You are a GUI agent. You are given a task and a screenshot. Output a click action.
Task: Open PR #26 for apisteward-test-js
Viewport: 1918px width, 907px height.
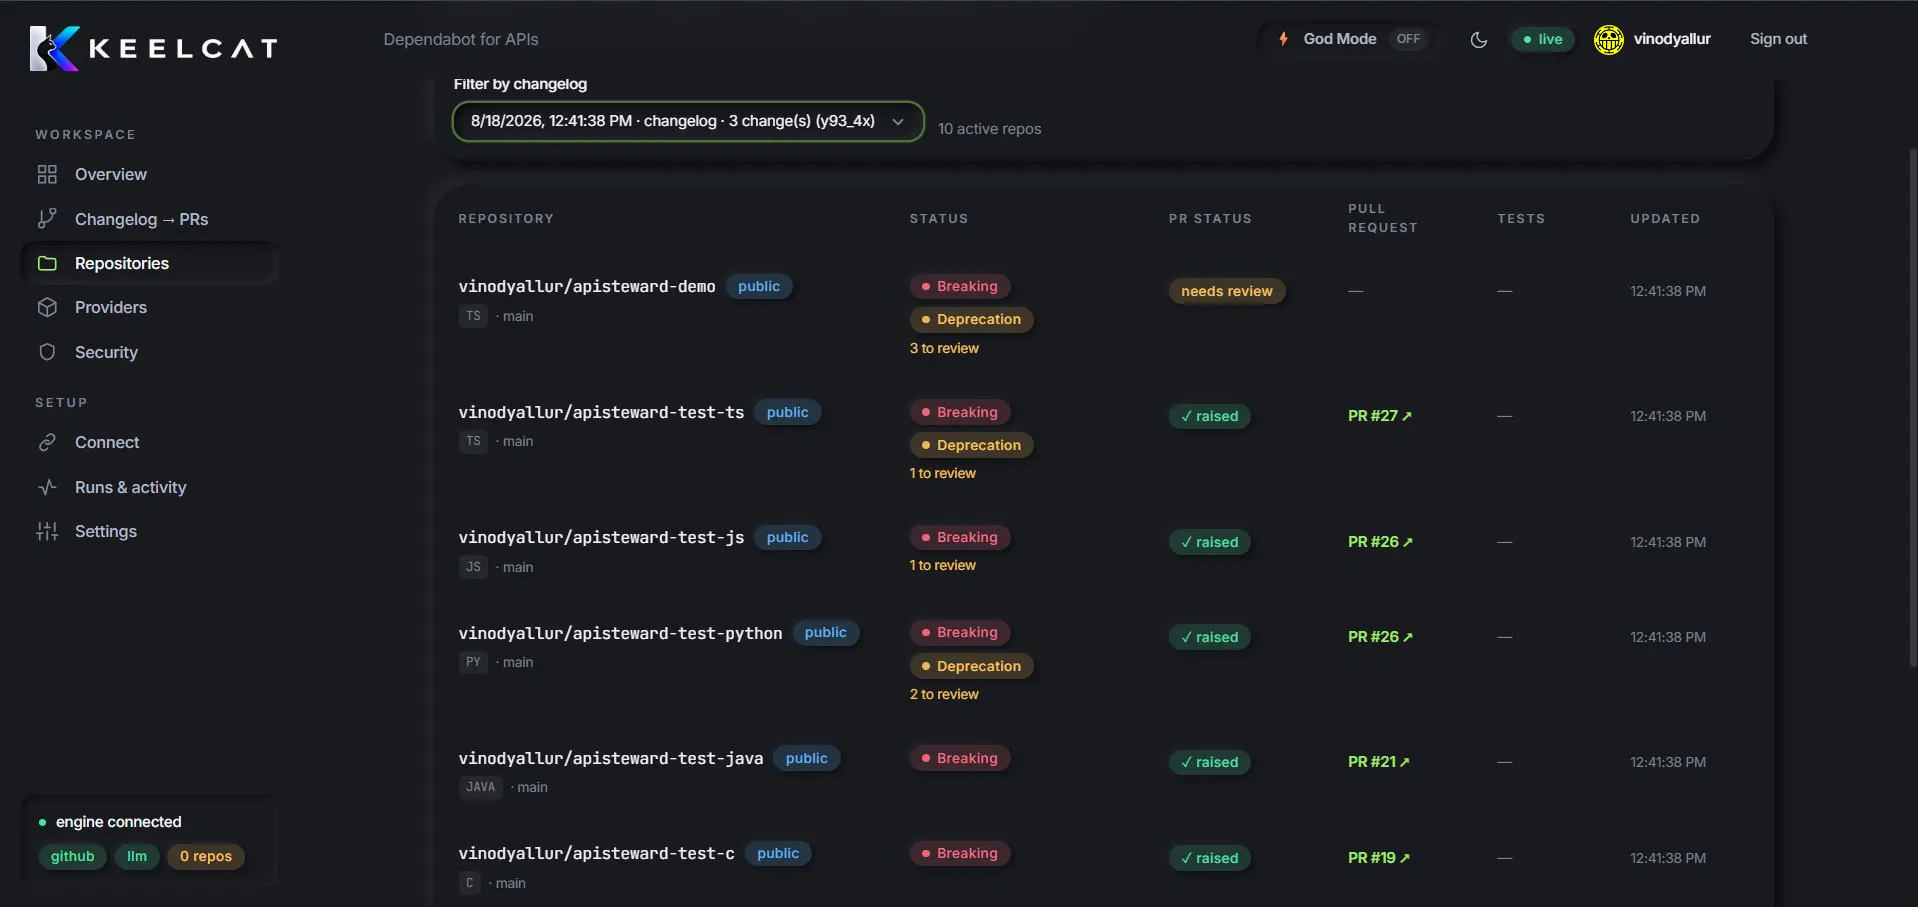click(x=1380, y=542)
